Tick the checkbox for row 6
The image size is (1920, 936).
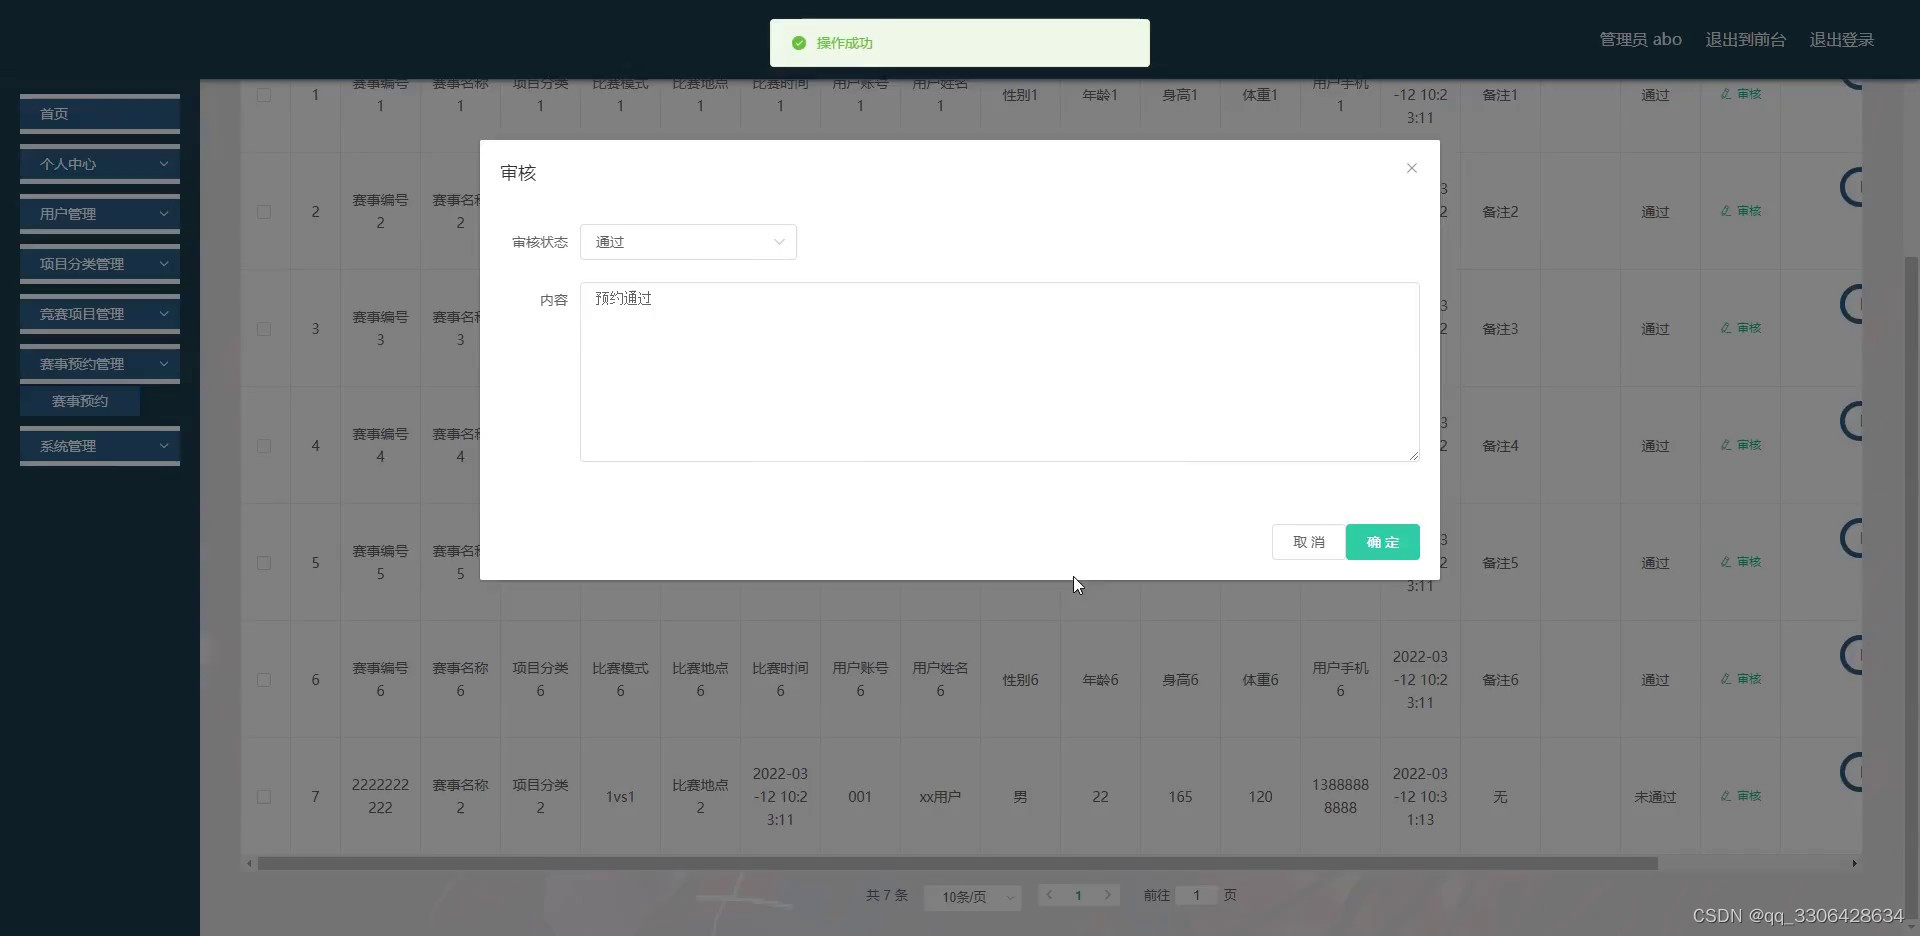click(x=264, y=680)
